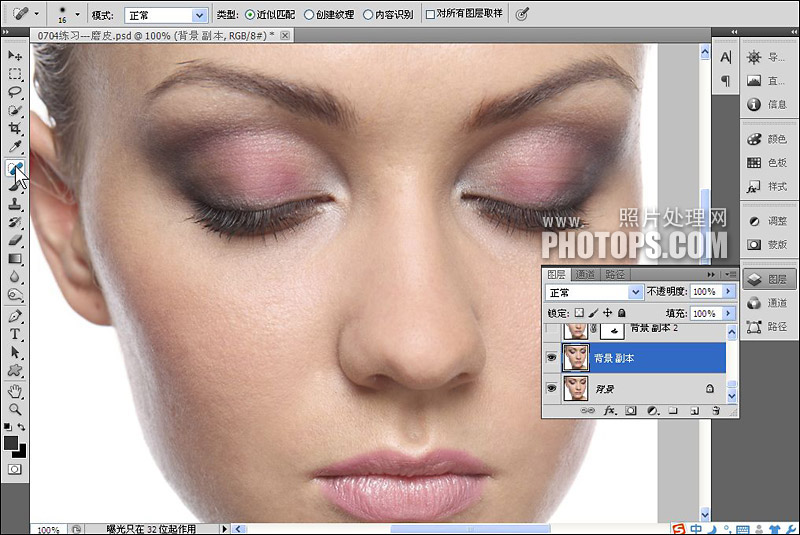
Task: Open the layer blend mode dropdown
Action: [x=594, y=293]
